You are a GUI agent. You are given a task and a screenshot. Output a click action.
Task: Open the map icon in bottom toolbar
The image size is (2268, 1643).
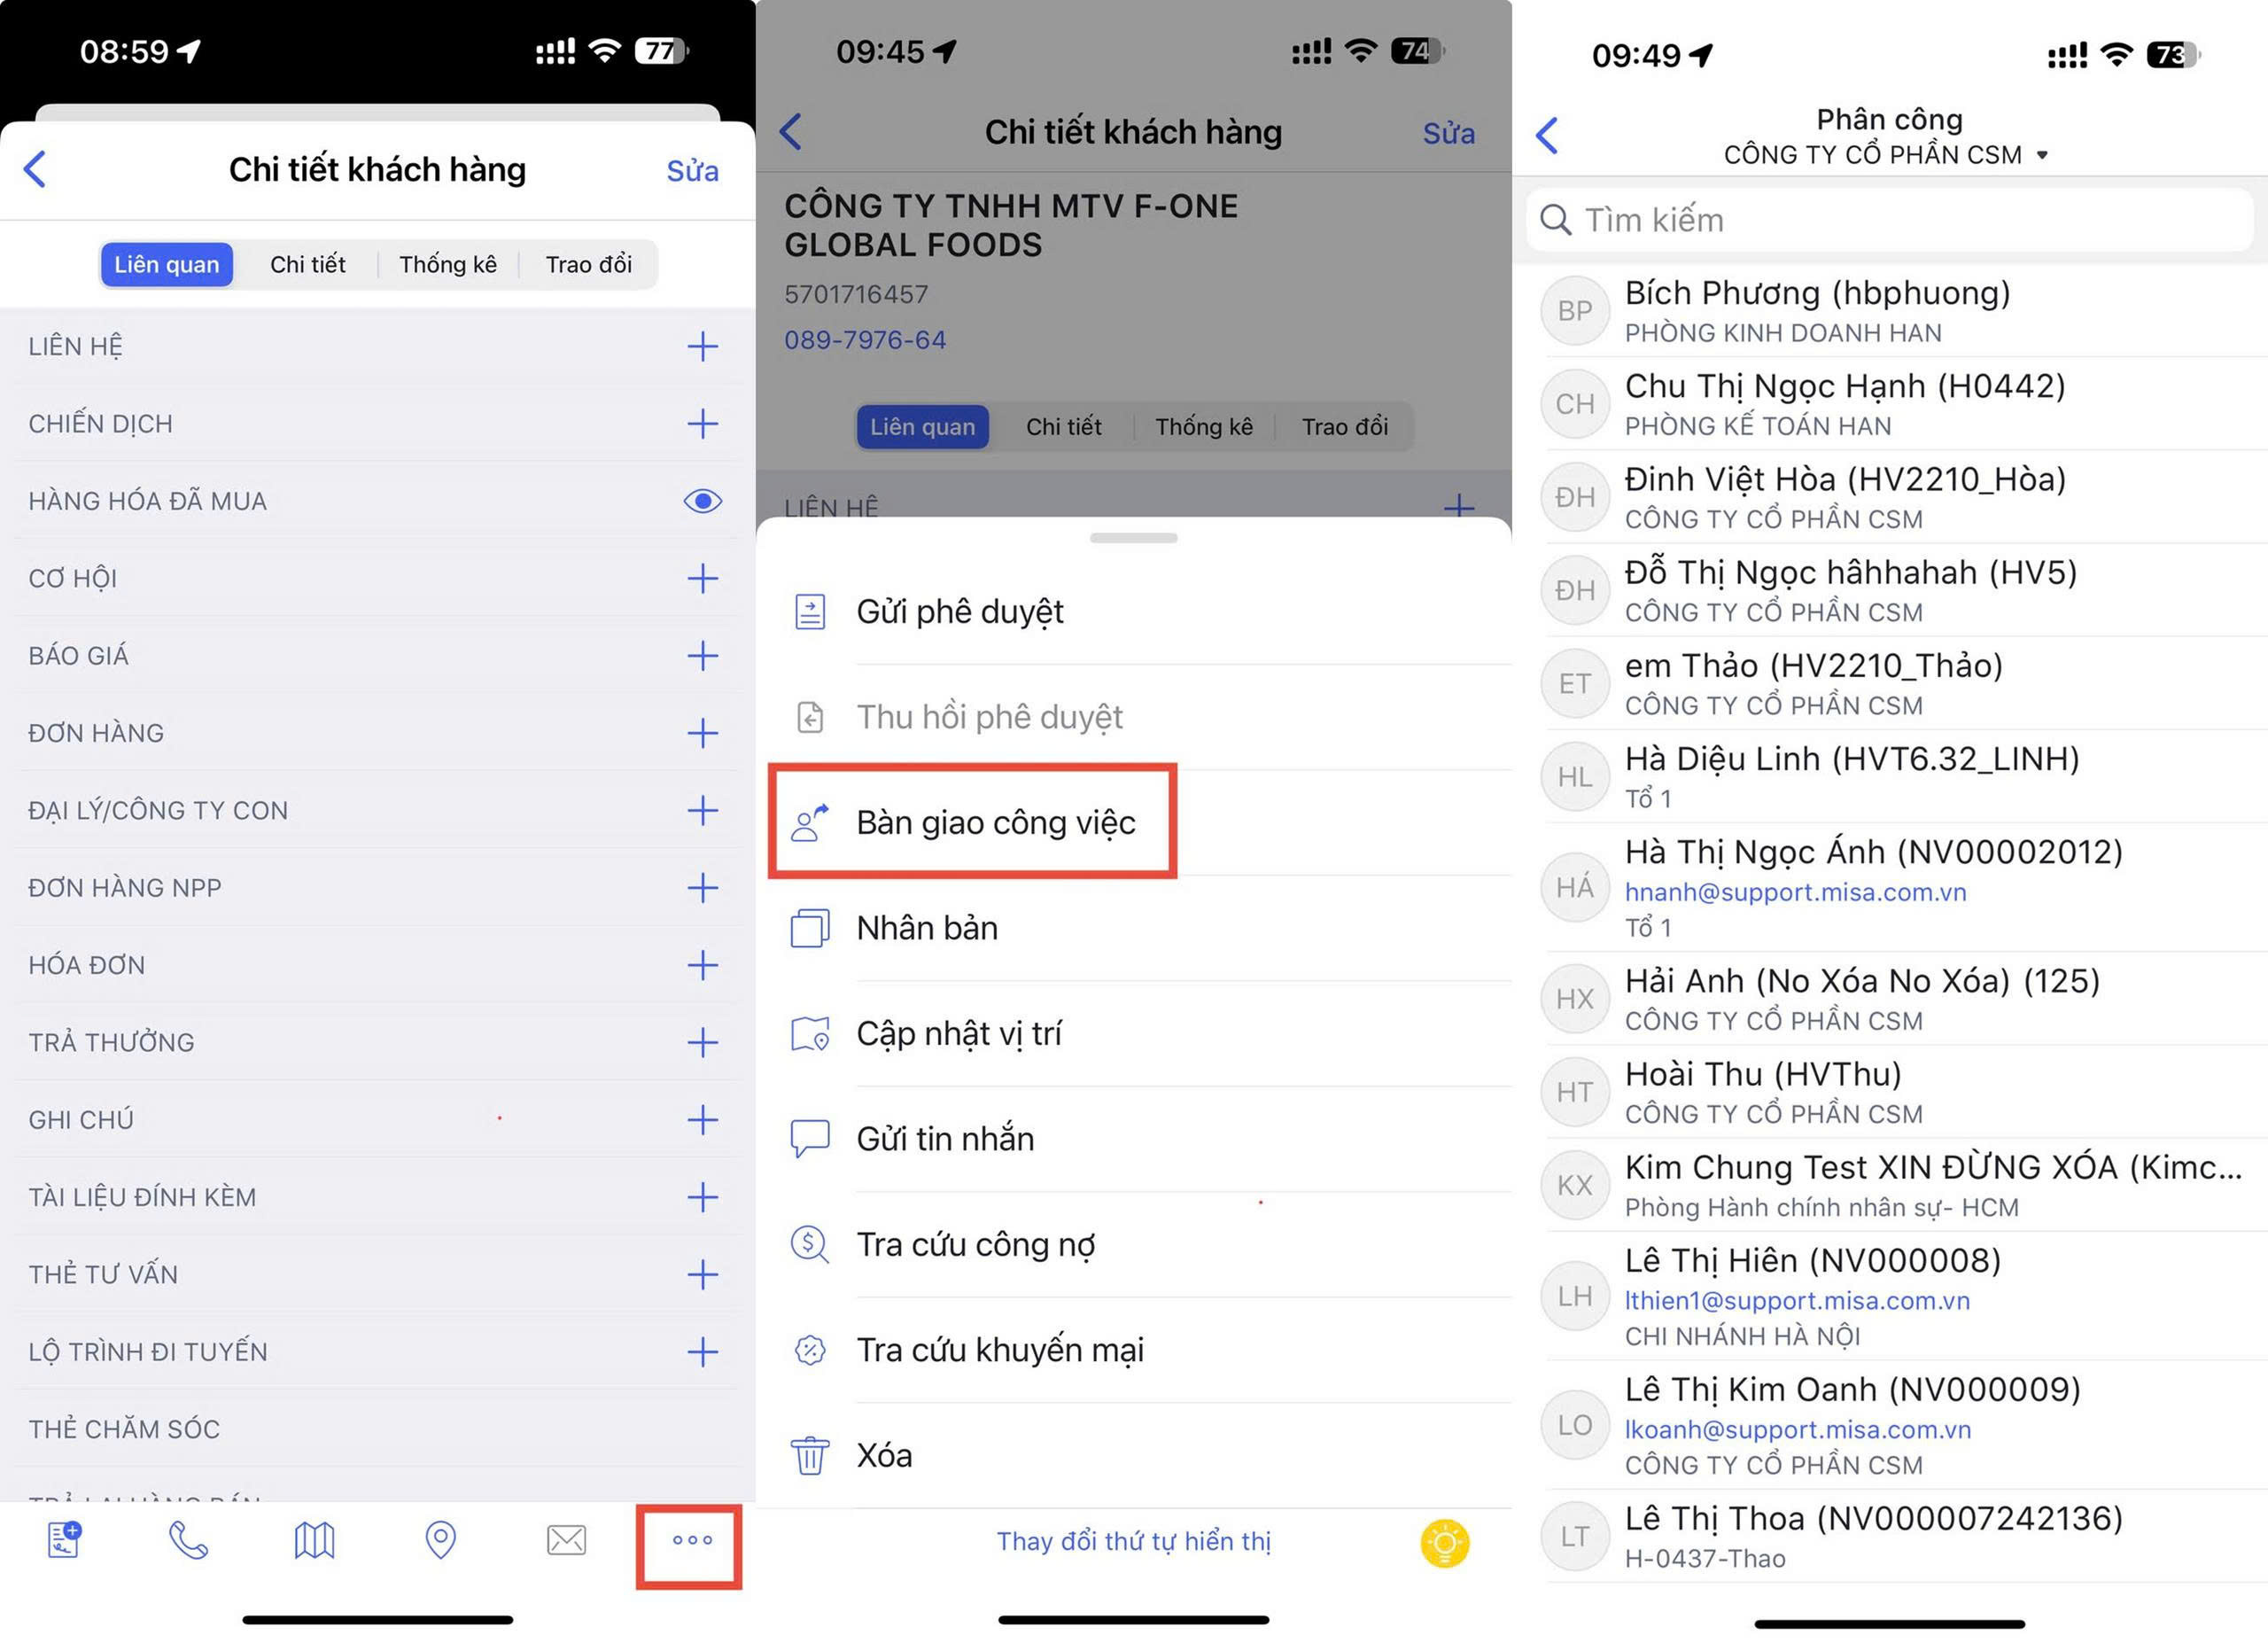(x=314, y=1540)
